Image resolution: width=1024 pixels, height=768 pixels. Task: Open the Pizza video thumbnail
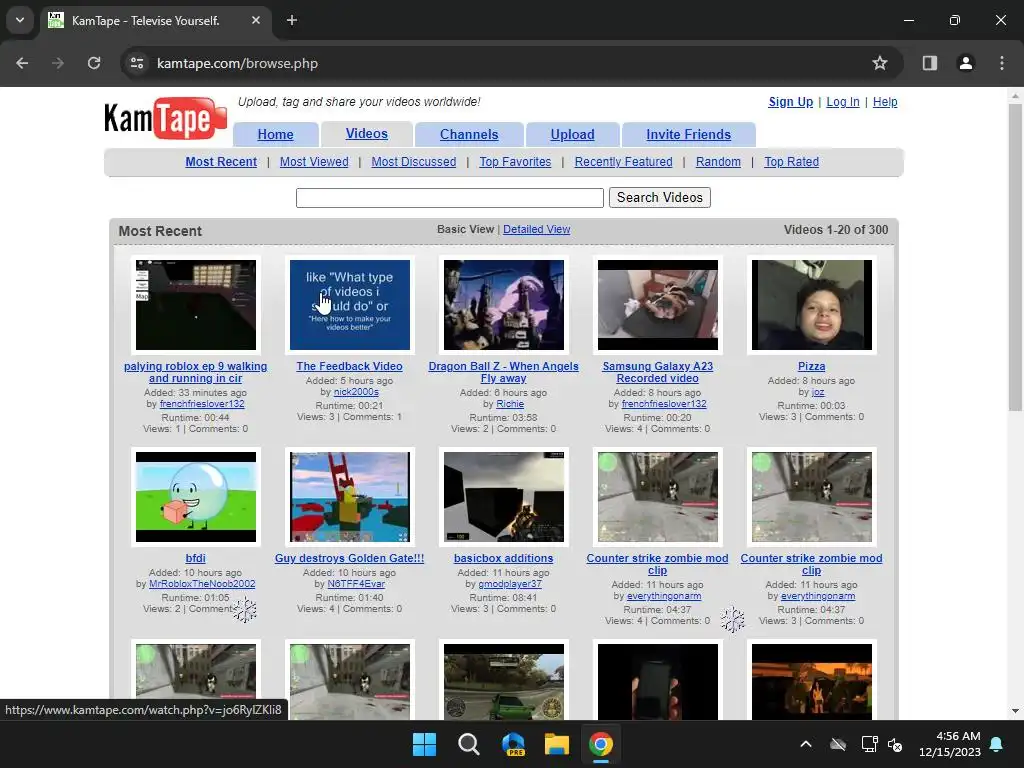(x=812, y=305)
